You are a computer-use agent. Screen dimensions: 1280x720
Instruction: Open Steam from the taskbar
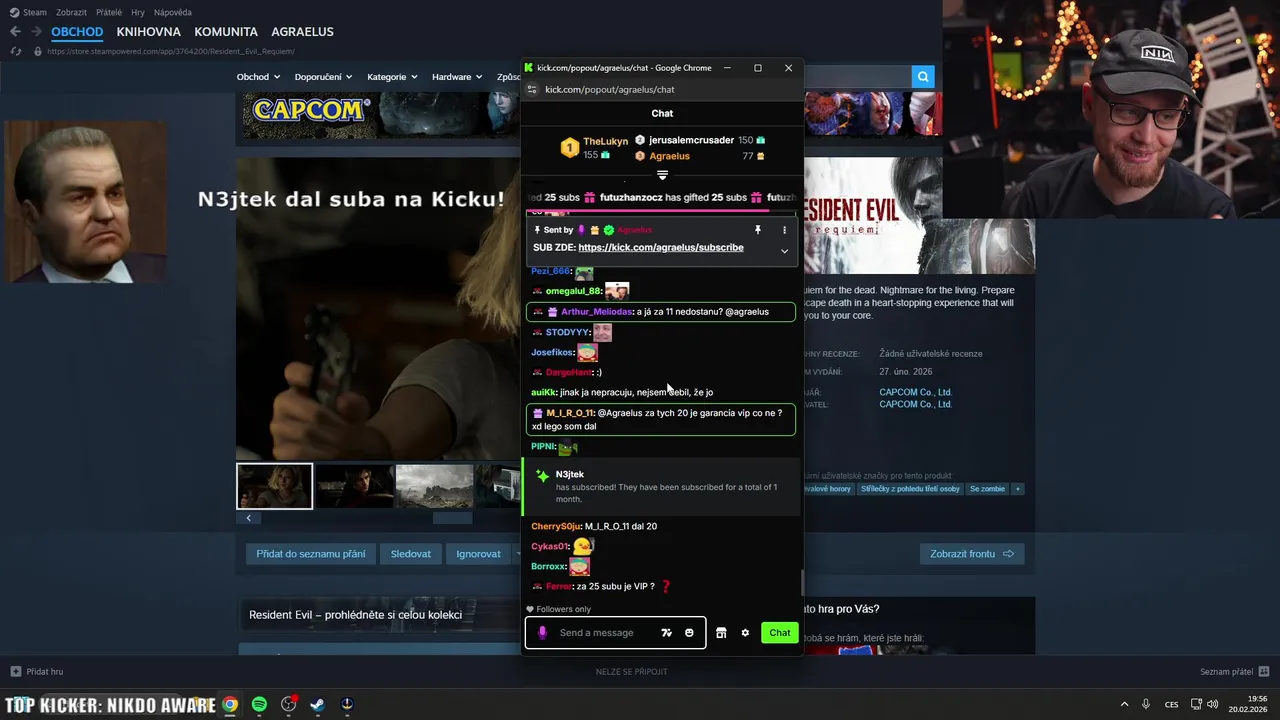[317, 704]
